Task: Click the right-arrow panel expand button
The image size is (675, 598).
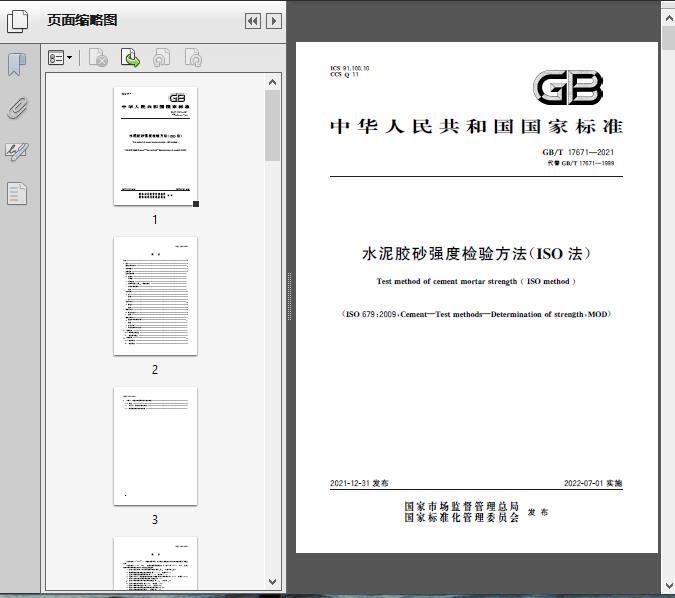Action: [274, 21]
